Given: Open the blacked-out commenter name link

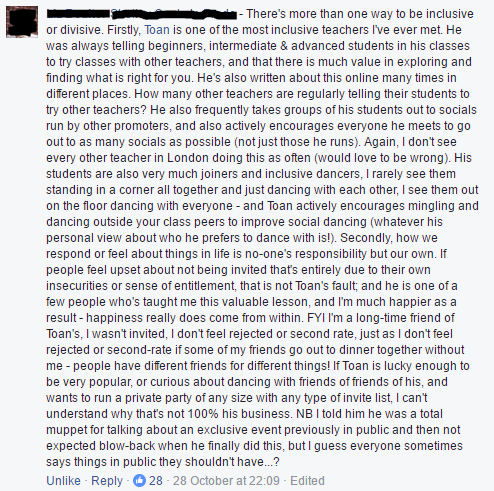Looking at the screenshot, I should click(x=141, y=14).
